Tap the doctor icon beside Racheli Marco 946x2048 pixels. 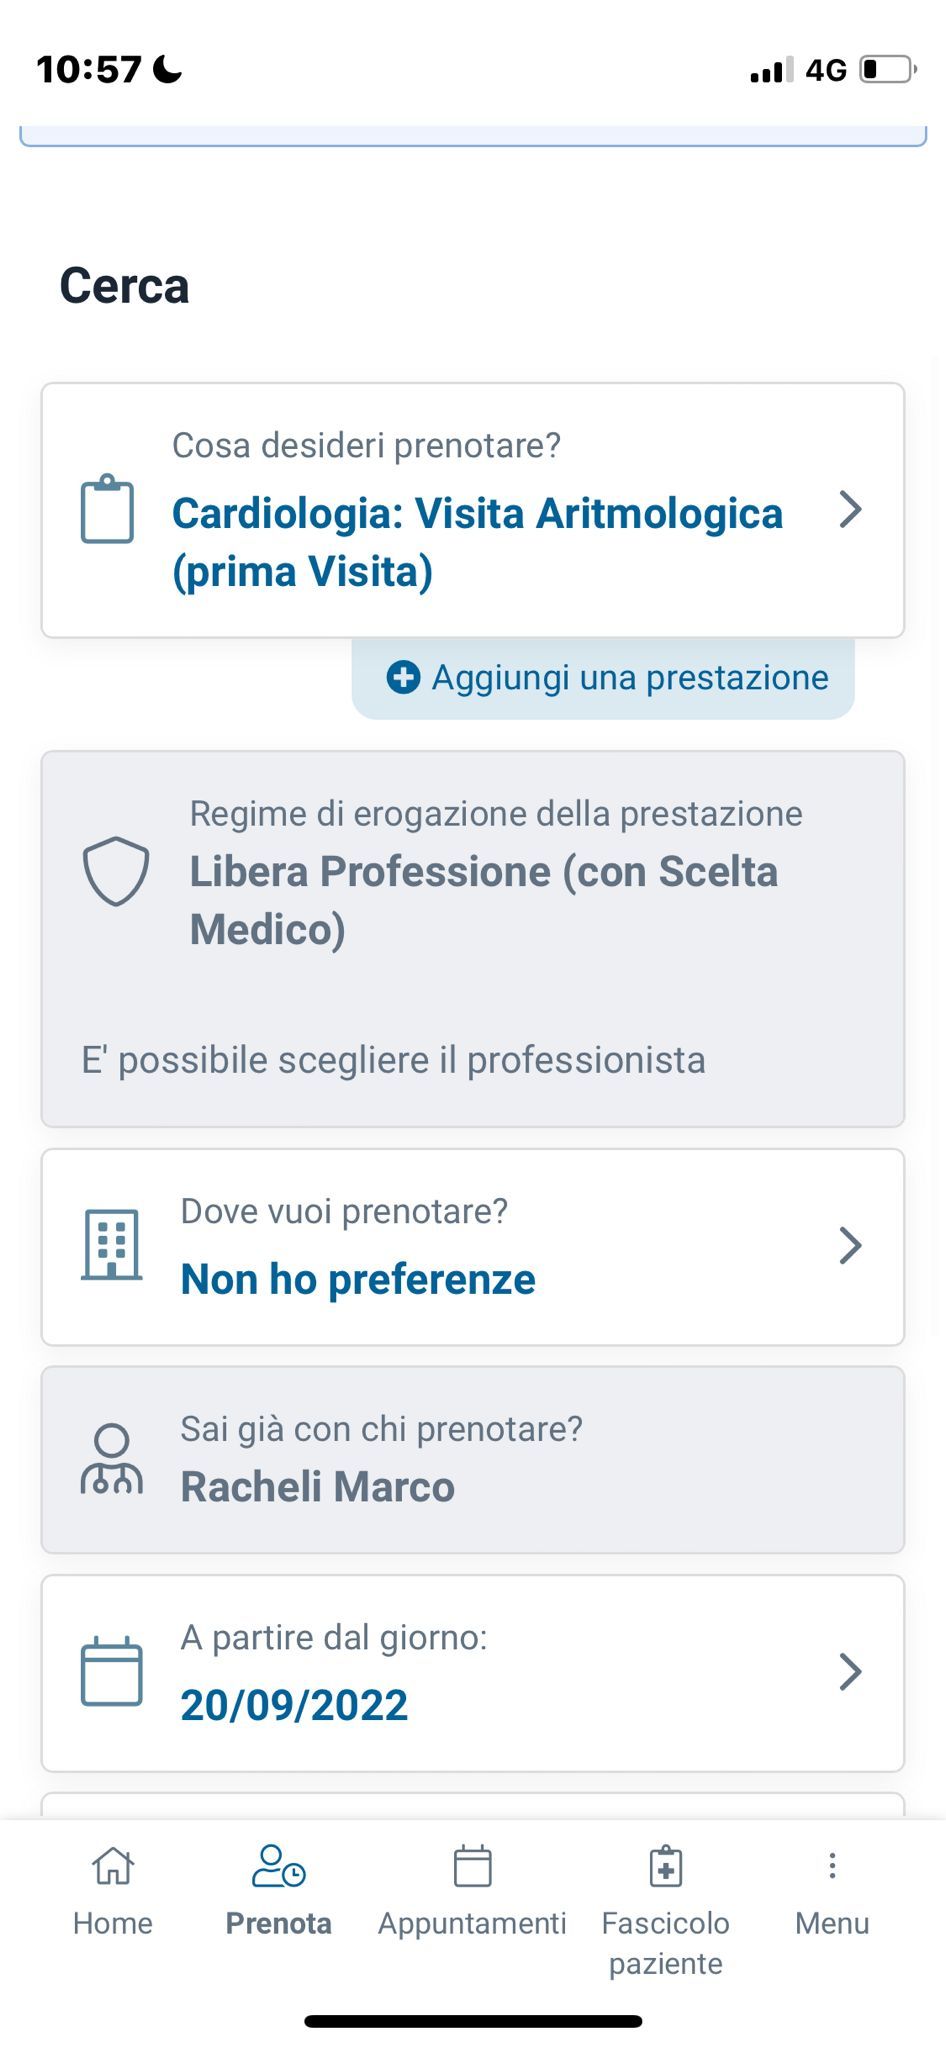click(x=111, y=1459)
